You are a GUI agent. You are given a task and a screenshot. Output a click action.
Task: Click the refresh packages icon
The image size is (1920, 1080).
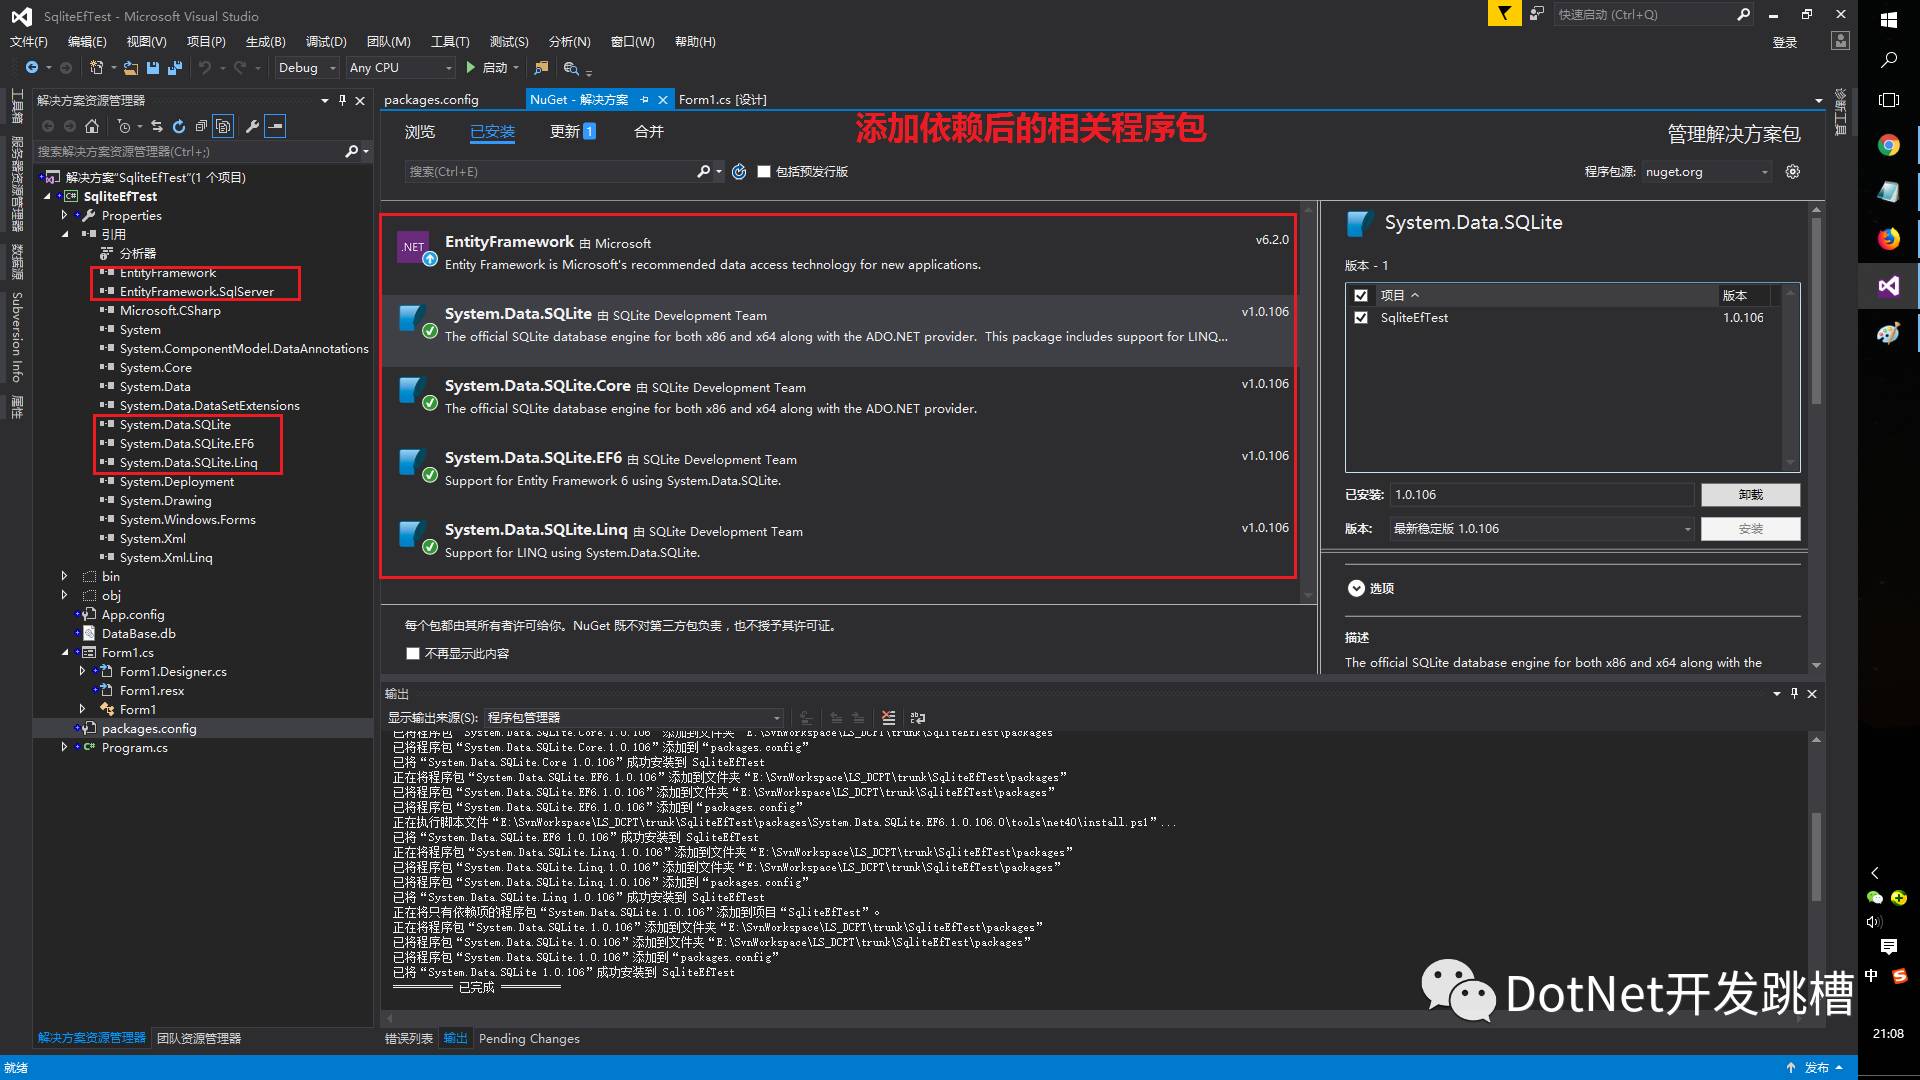coord(740,171)
